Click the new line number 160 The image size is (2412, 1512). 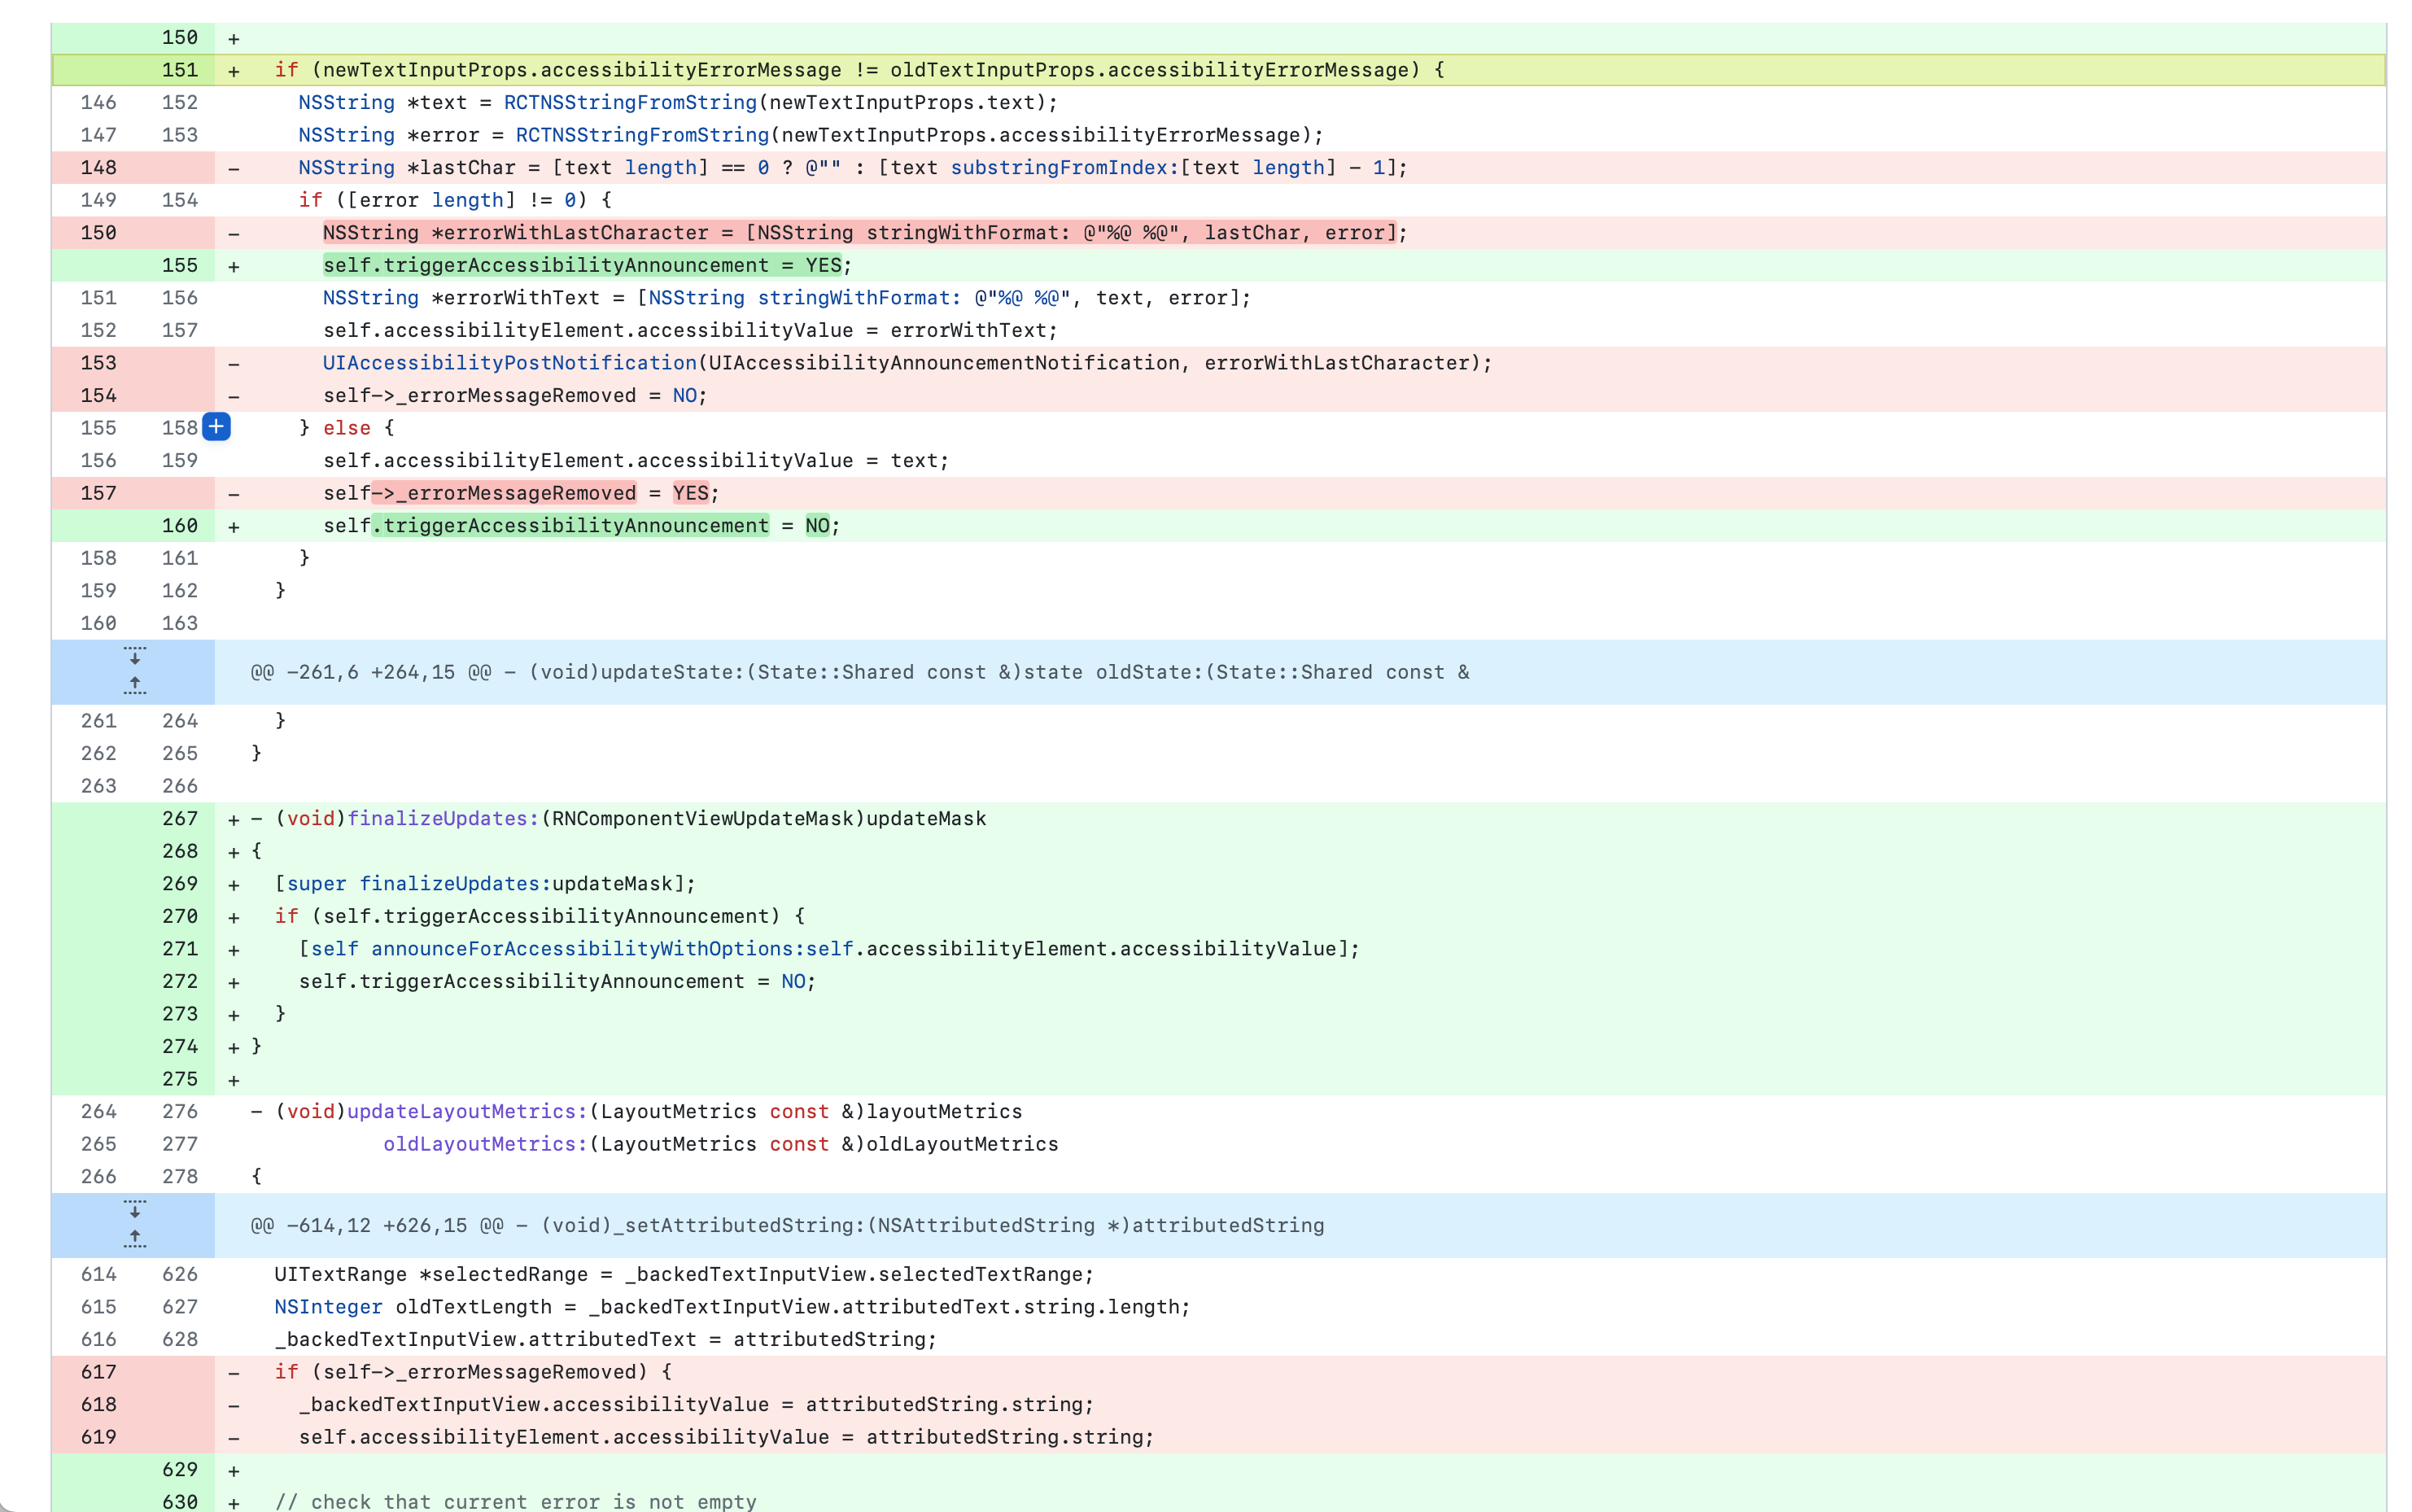(x=180, y=526)
